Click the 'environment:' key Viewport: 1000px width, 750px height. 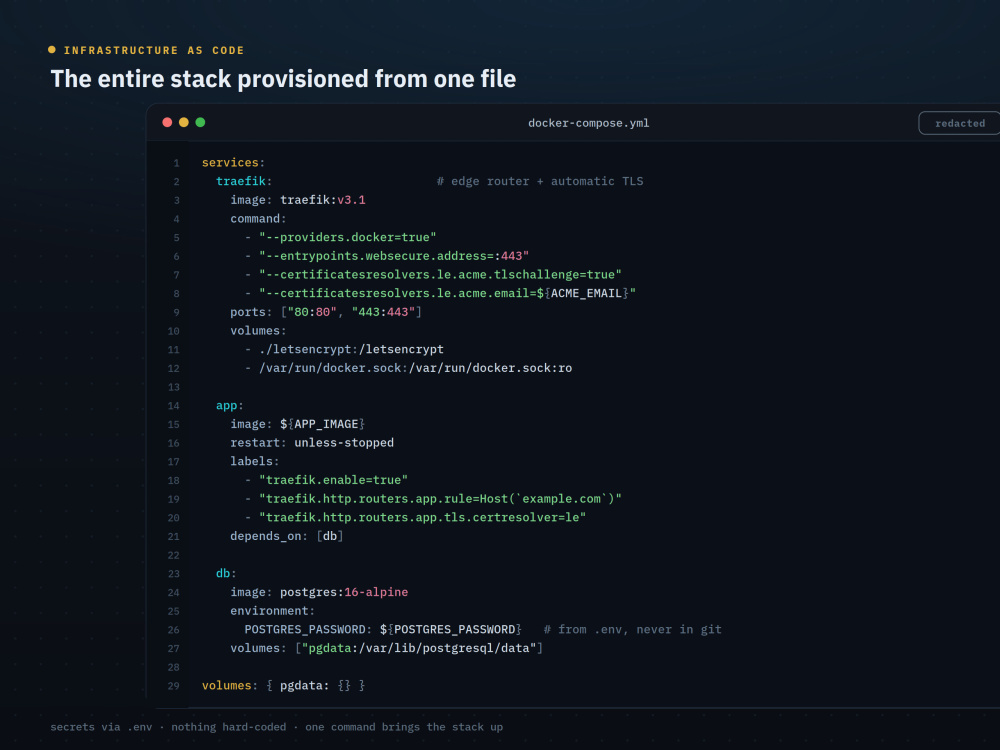[x=272, y=611]
